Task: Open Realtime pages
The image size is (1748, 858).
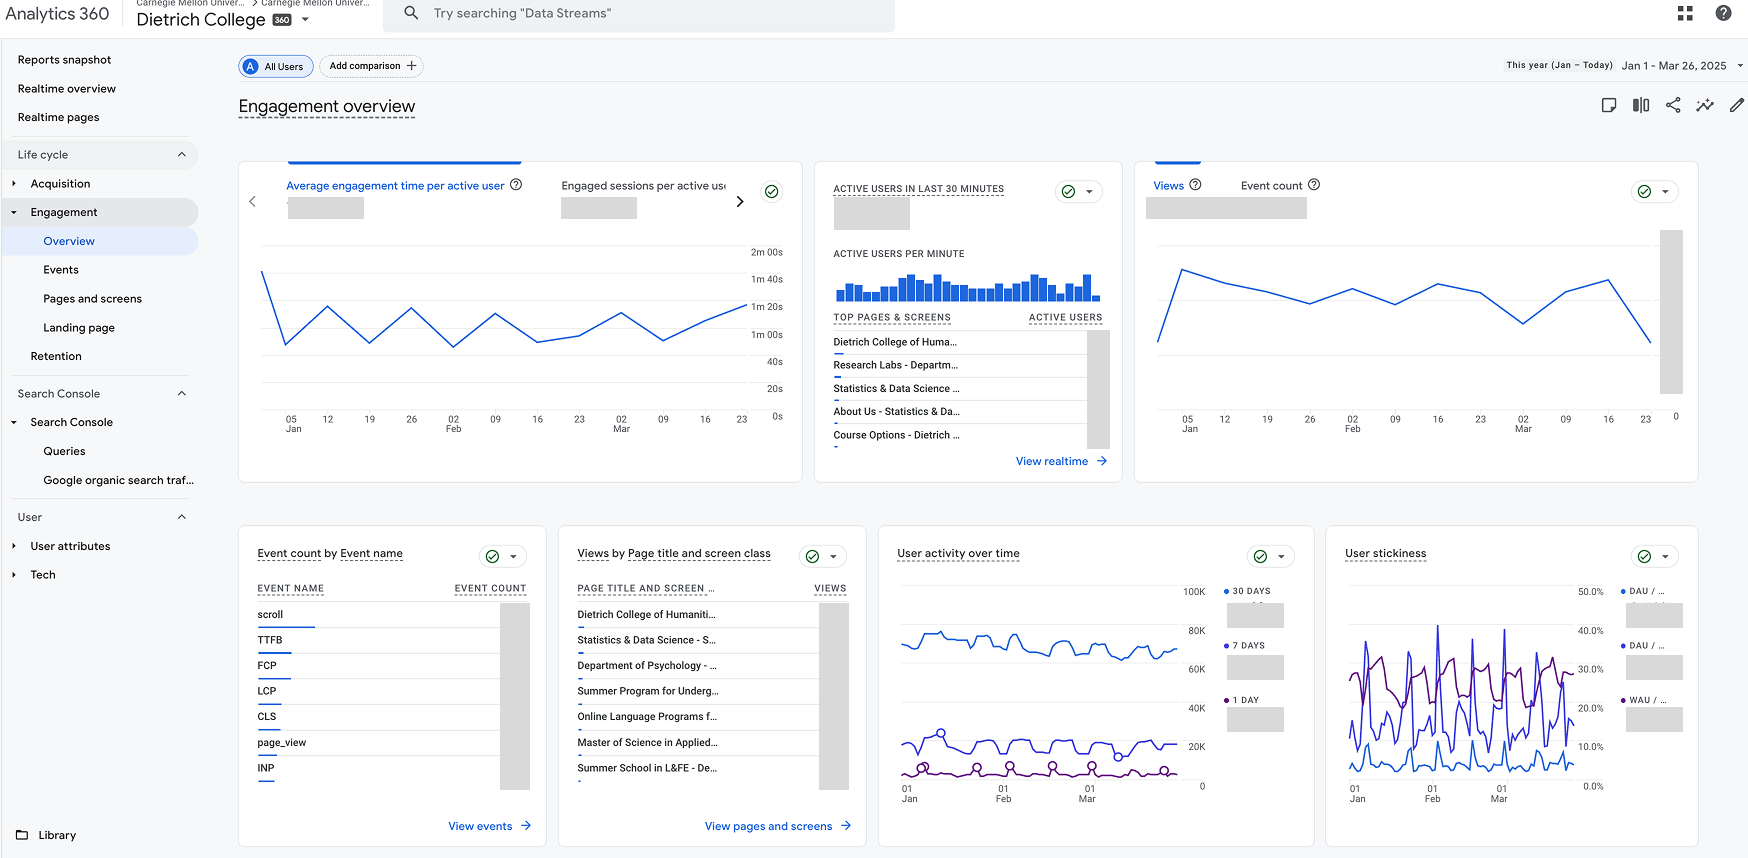Action: pos(58,118)
